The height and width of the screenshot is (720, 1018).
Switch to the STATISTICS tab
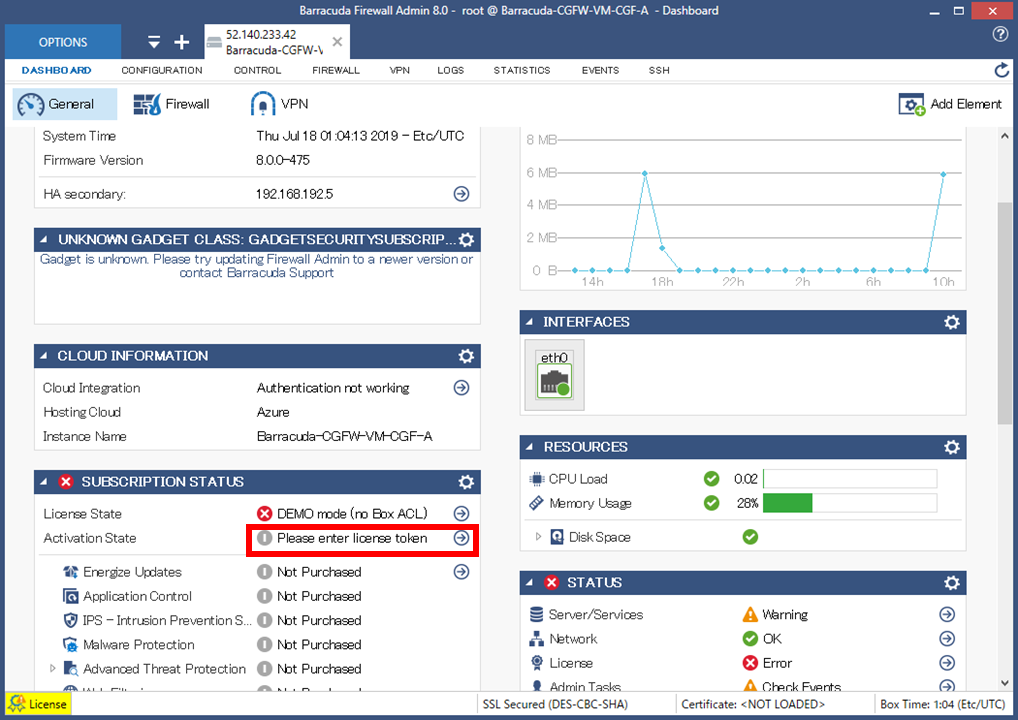(522, 70)
